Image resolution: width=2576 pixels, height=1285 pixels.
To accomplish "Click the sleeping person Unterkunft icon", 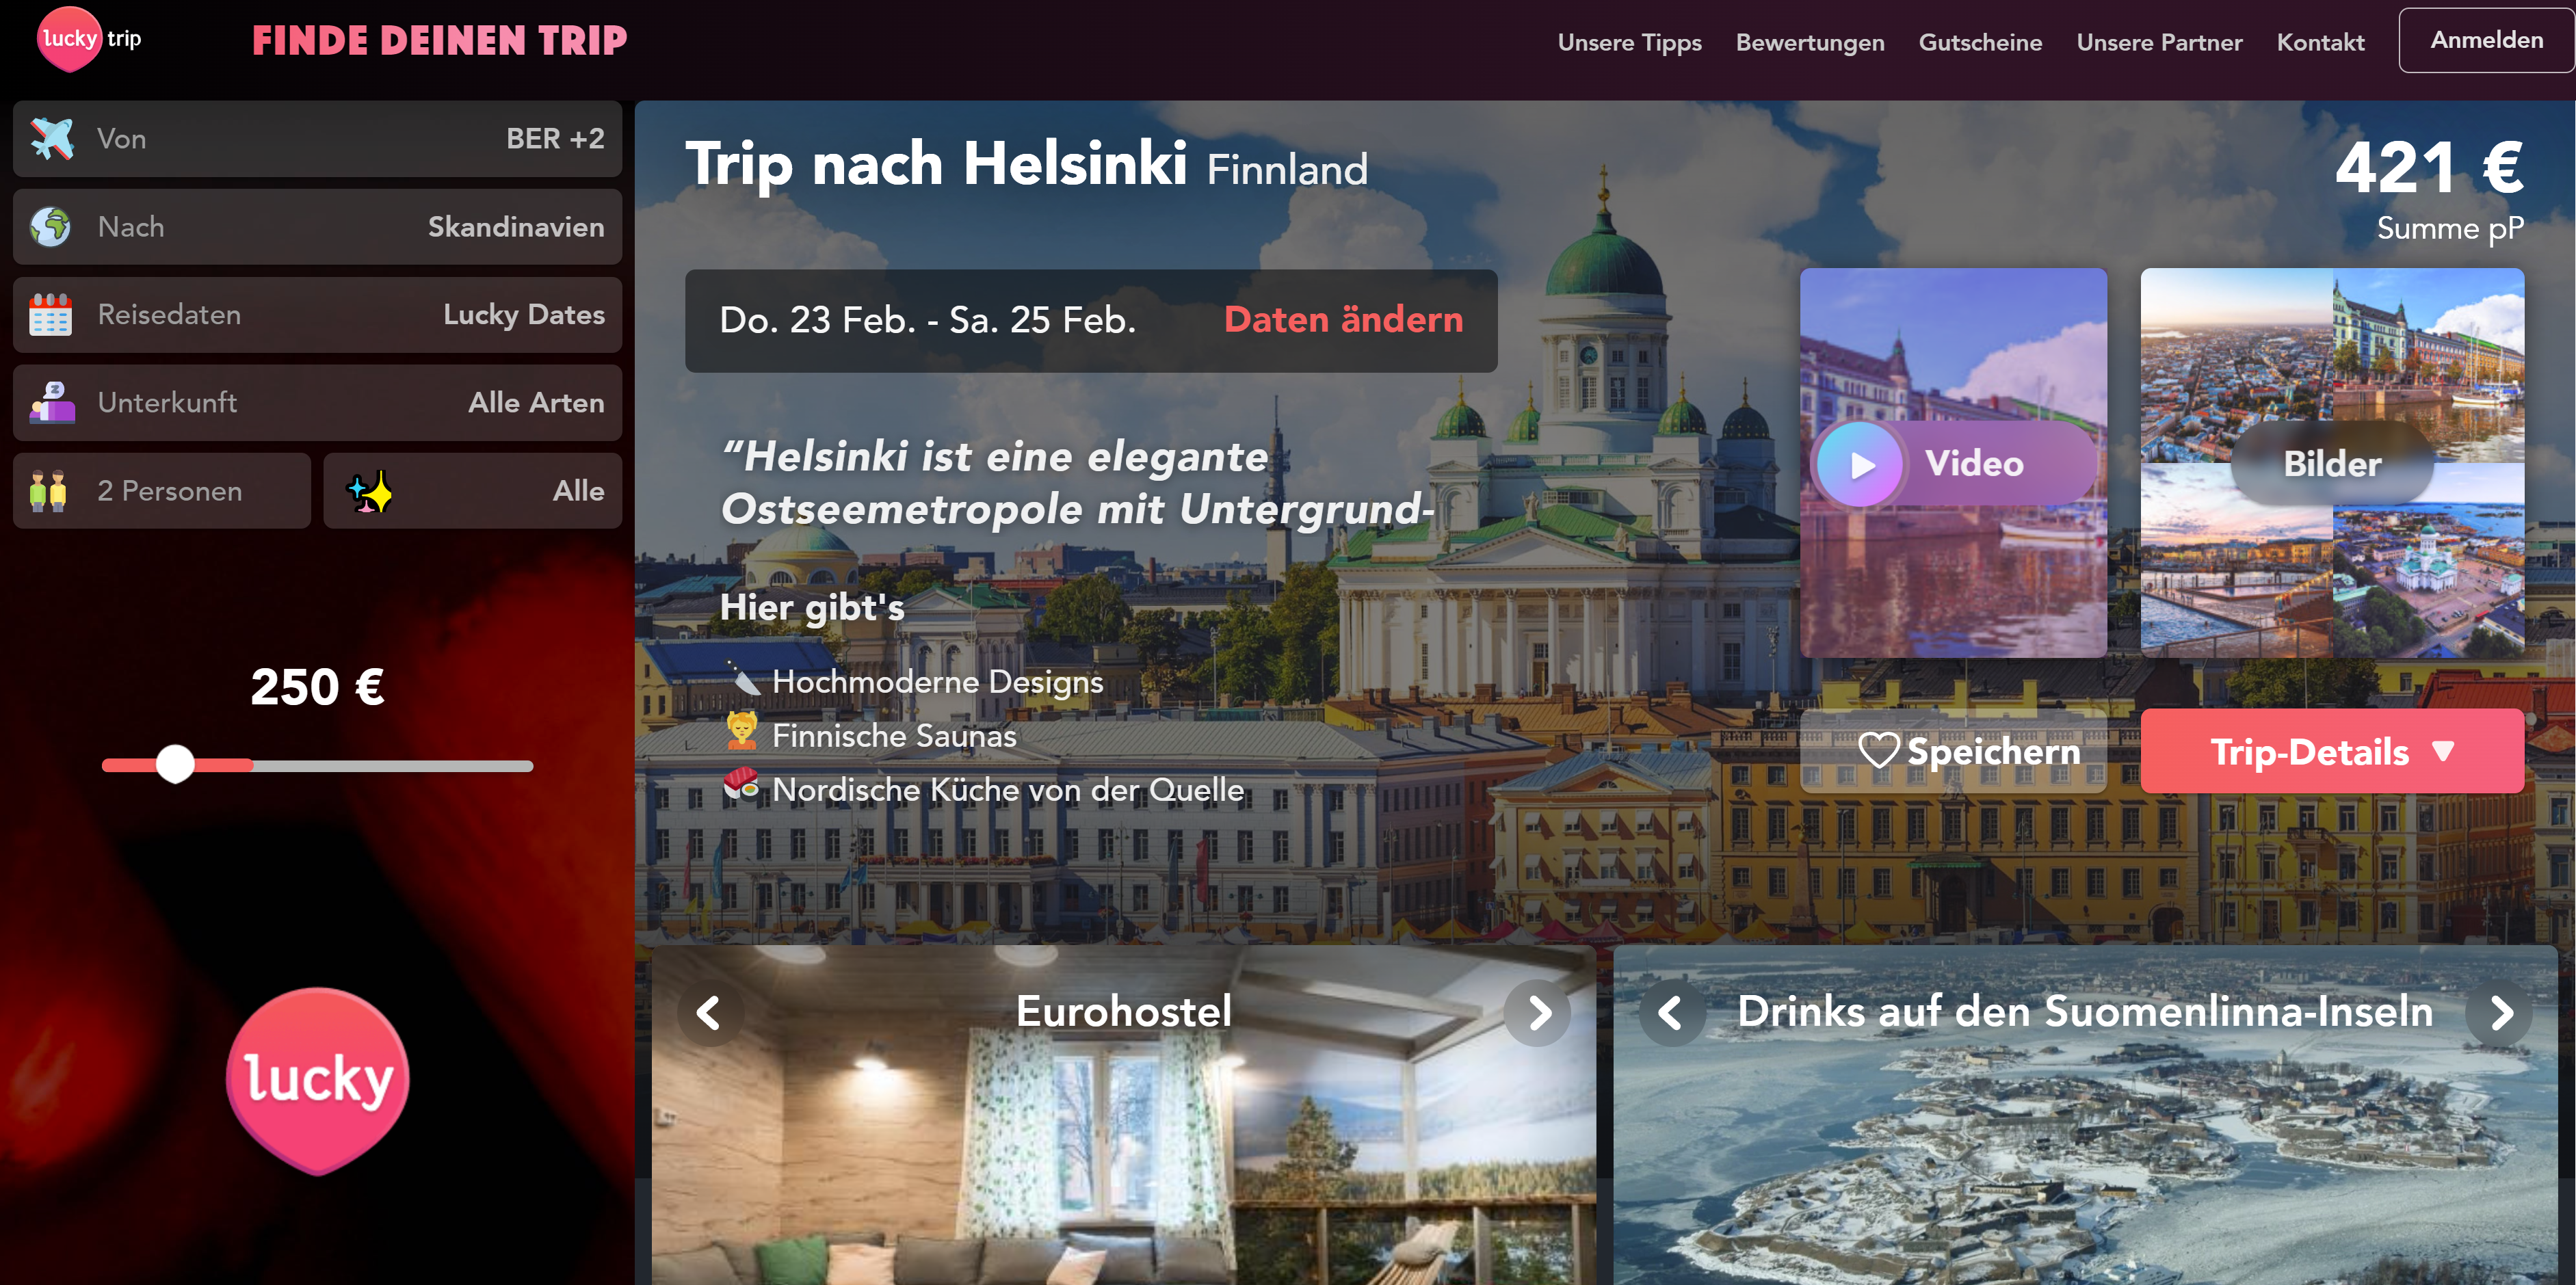I will [x=52, y=402].
